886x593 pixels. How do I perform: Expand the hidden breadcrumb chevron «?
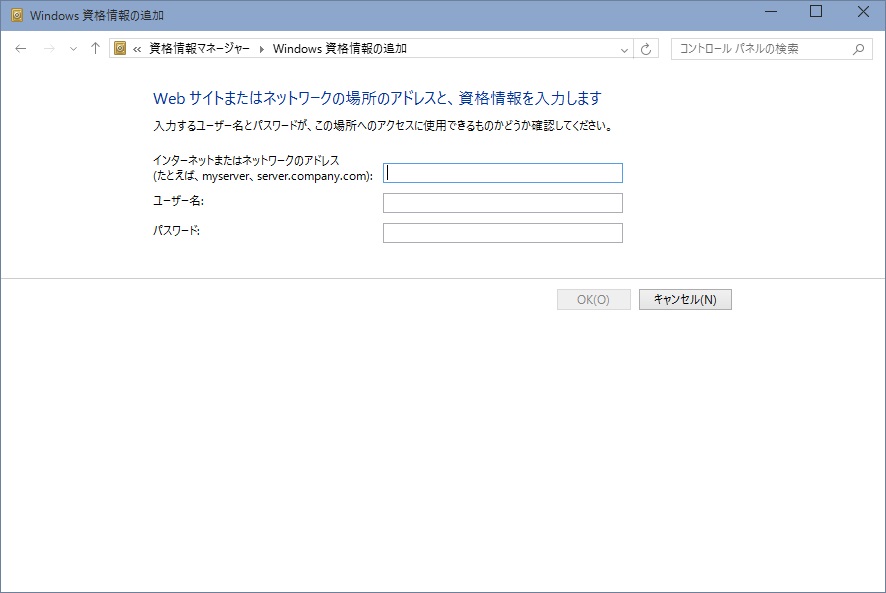pyautogui.click(x=137, y=49)
